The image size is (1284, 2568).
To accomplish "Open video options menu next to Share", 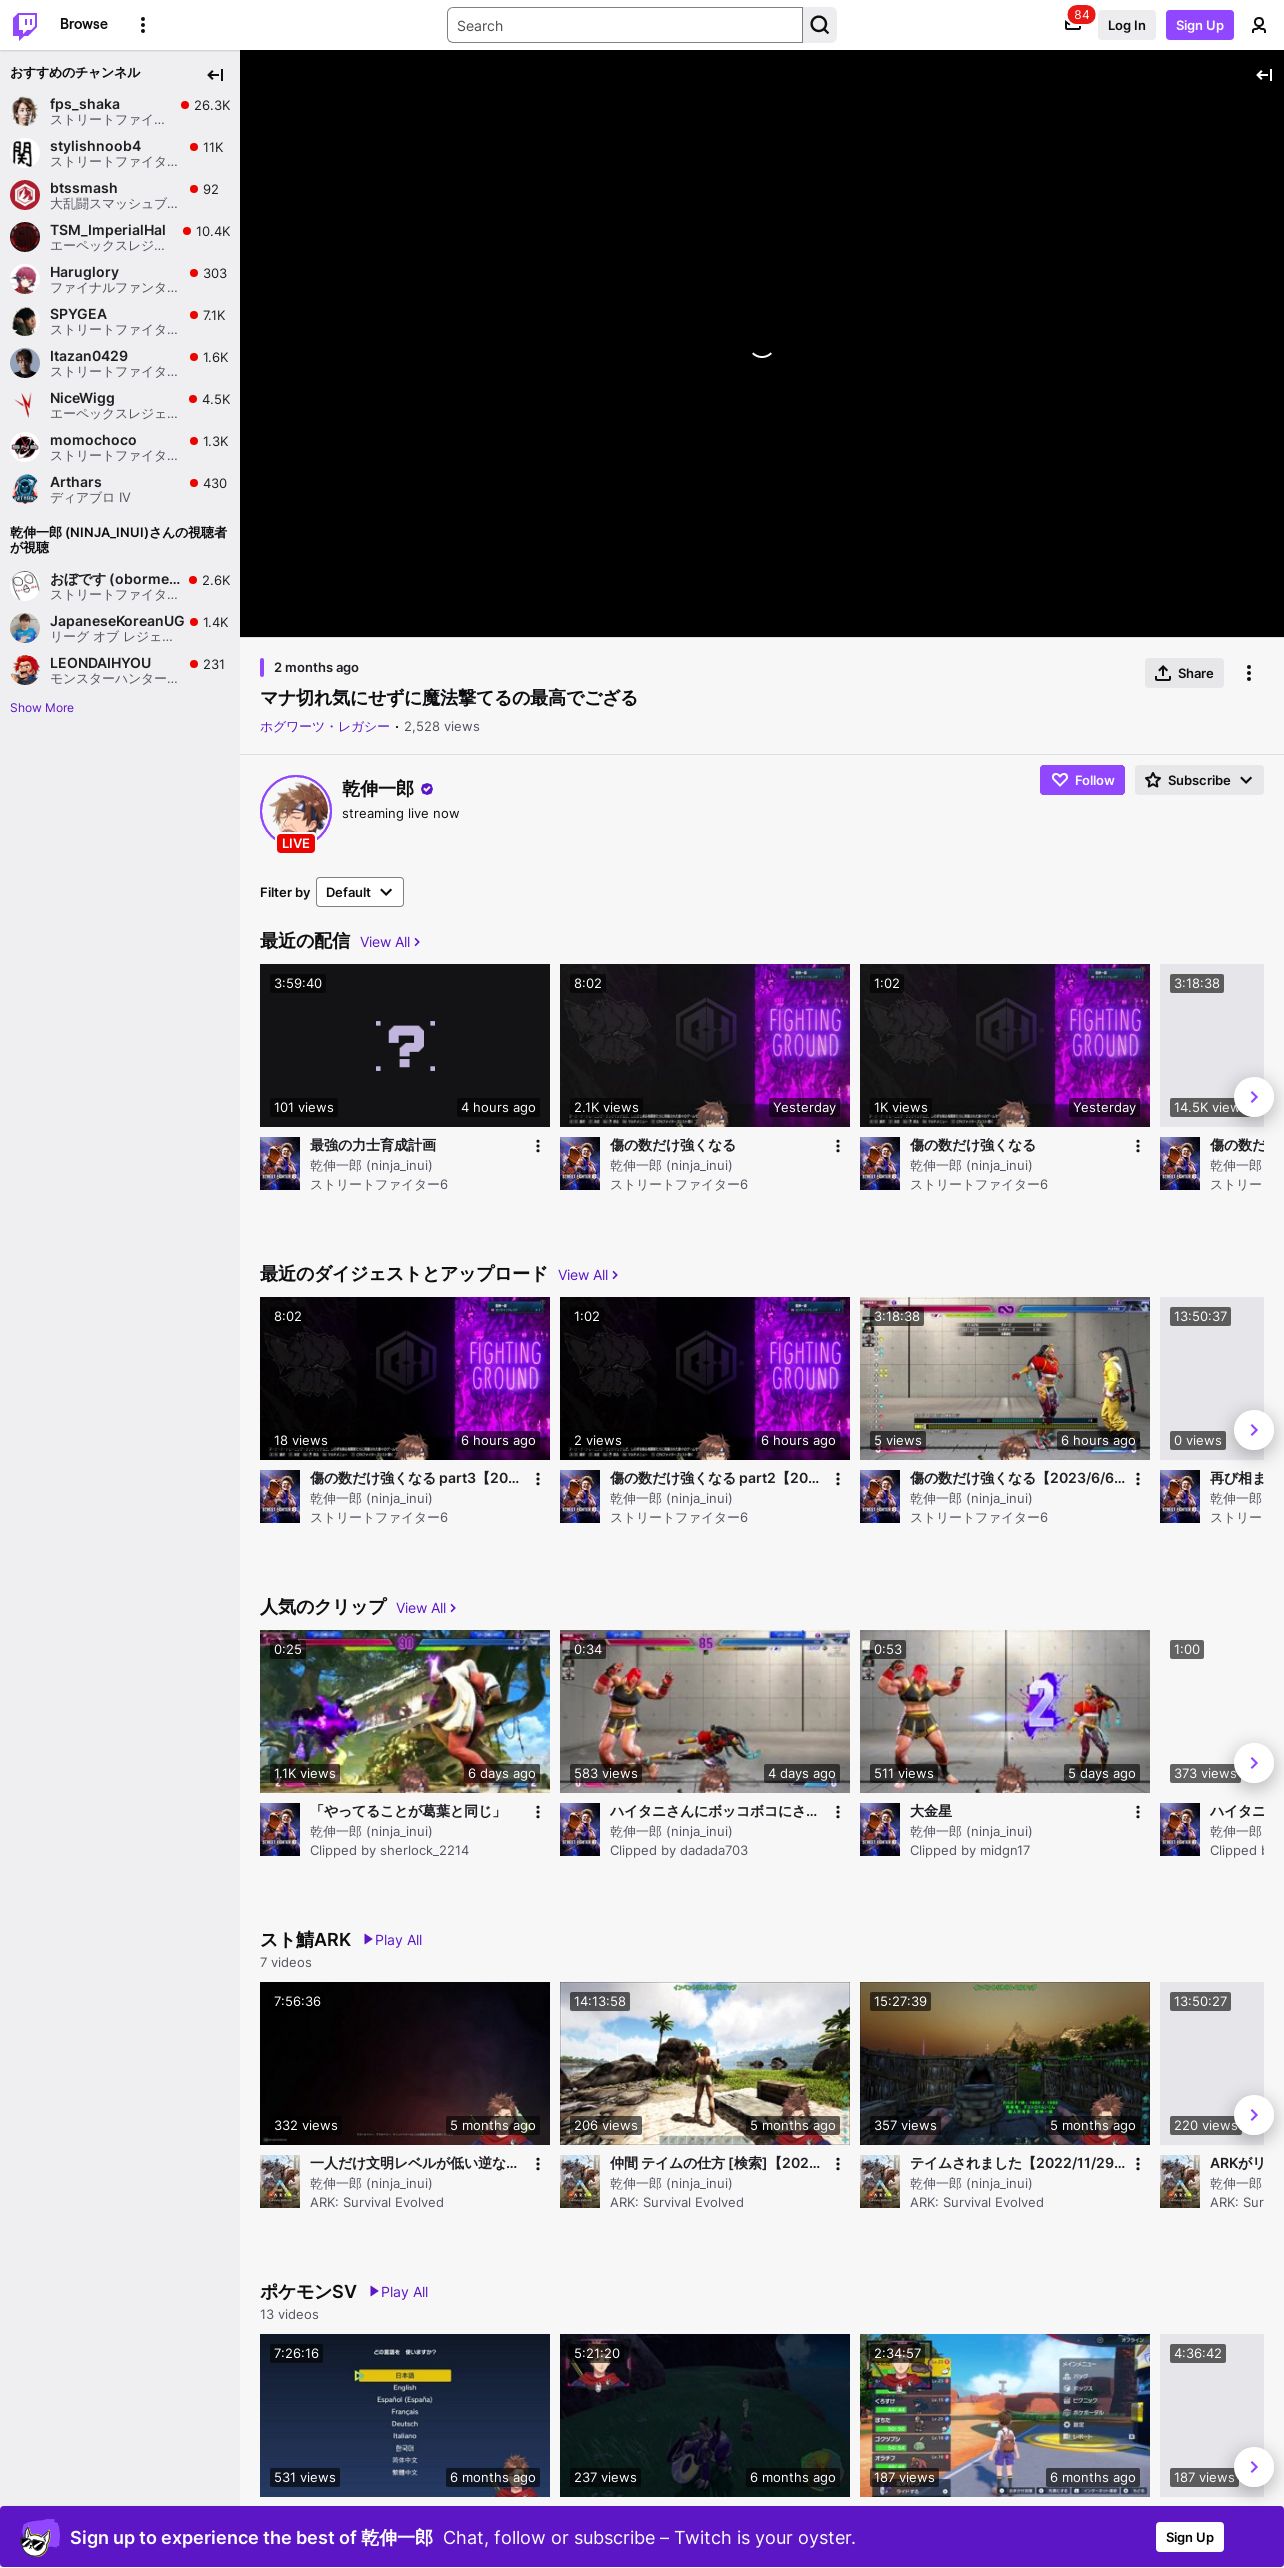I will (x=1248, y=673).
